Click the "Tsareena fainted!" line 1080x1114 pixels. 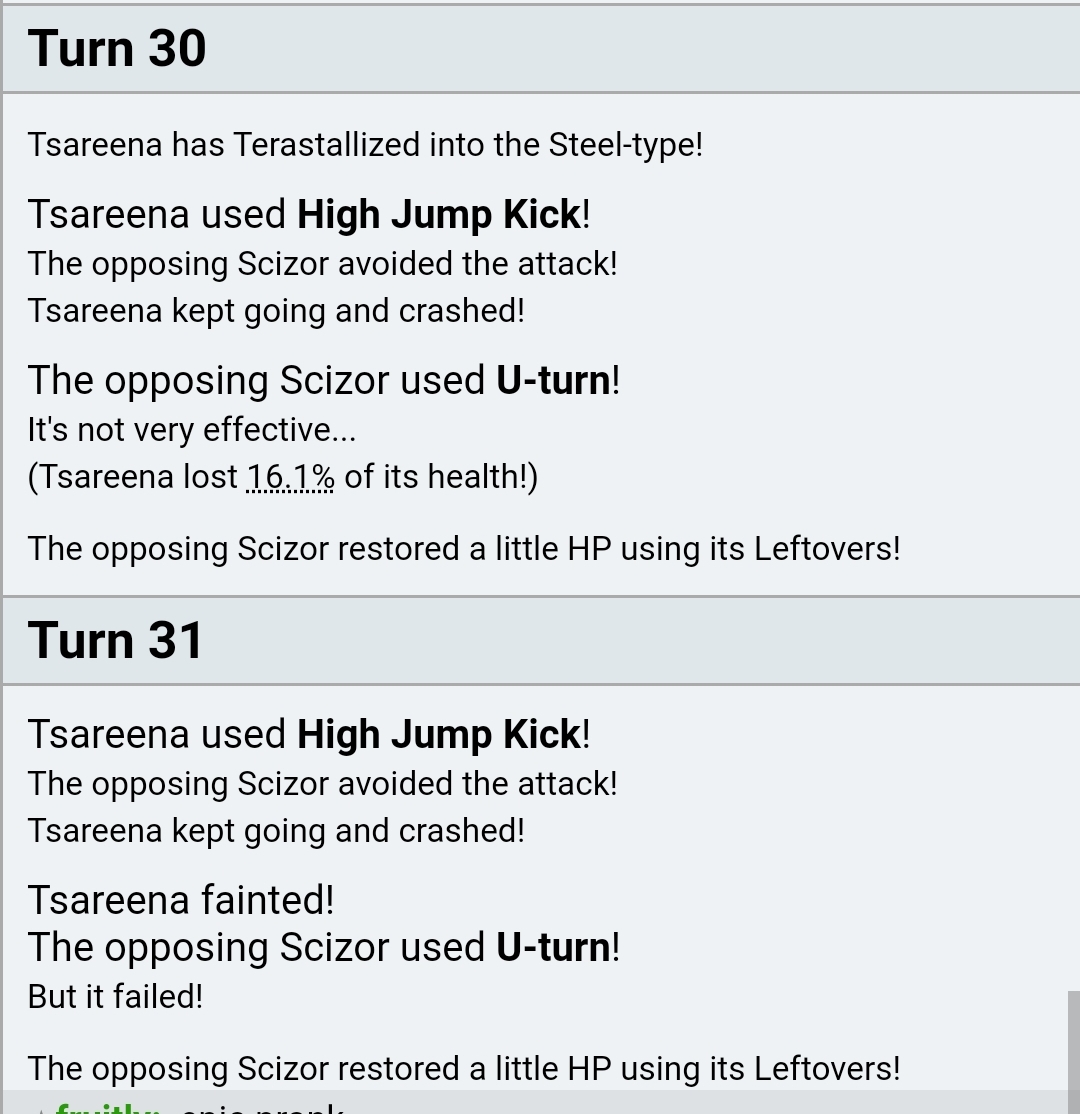[x=180, y=900]
